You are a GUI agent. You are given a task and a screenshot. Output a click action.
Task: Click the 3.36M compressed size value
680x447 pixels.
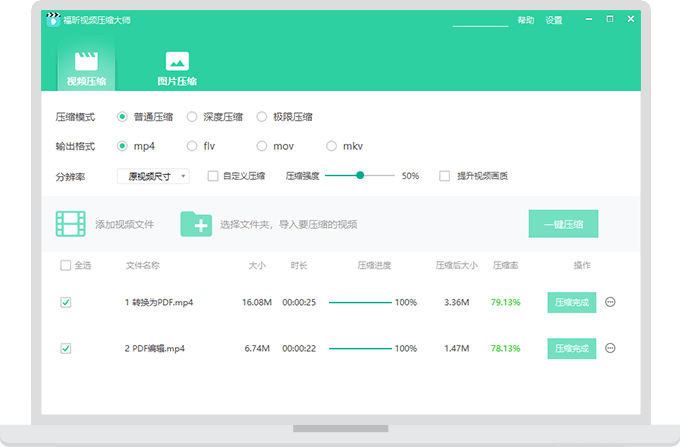tap(457, 302)
